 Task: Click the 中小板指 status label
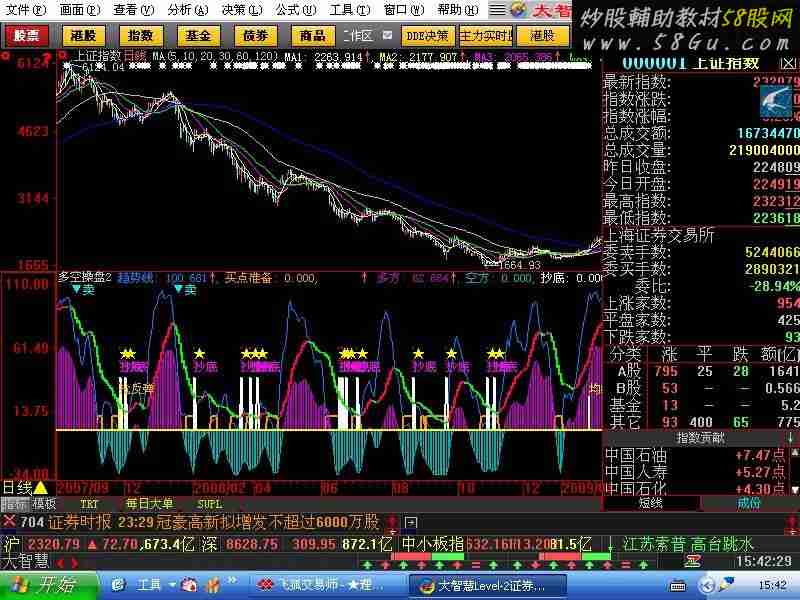point(433,544)
